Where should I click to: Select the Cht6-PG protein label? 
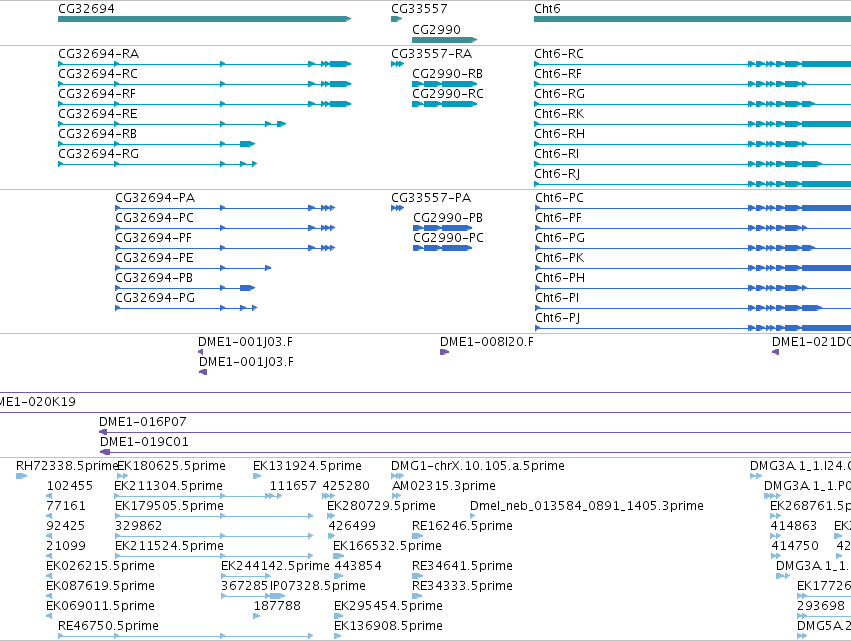pos(560,238)
